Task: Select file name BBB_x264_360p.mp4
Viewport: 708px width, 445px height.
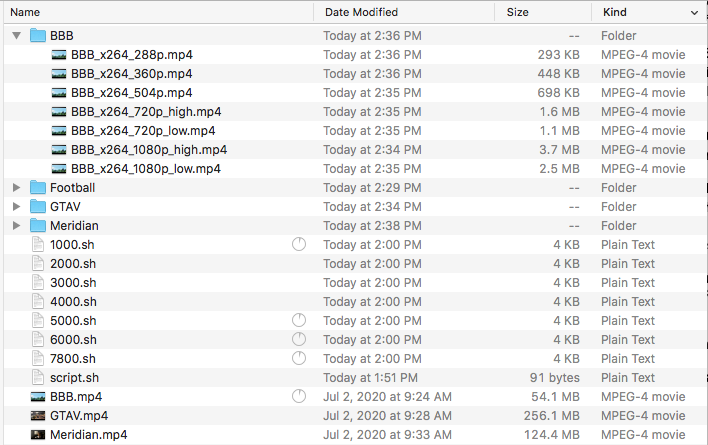Action: tap(132, 74)
